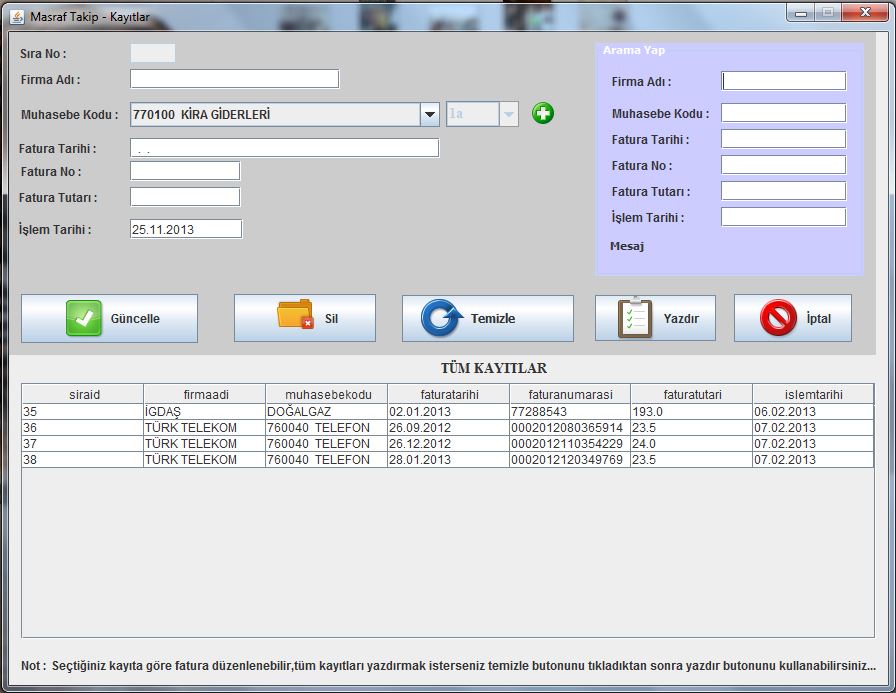Click the Güncelle button label

coord(135,319)
